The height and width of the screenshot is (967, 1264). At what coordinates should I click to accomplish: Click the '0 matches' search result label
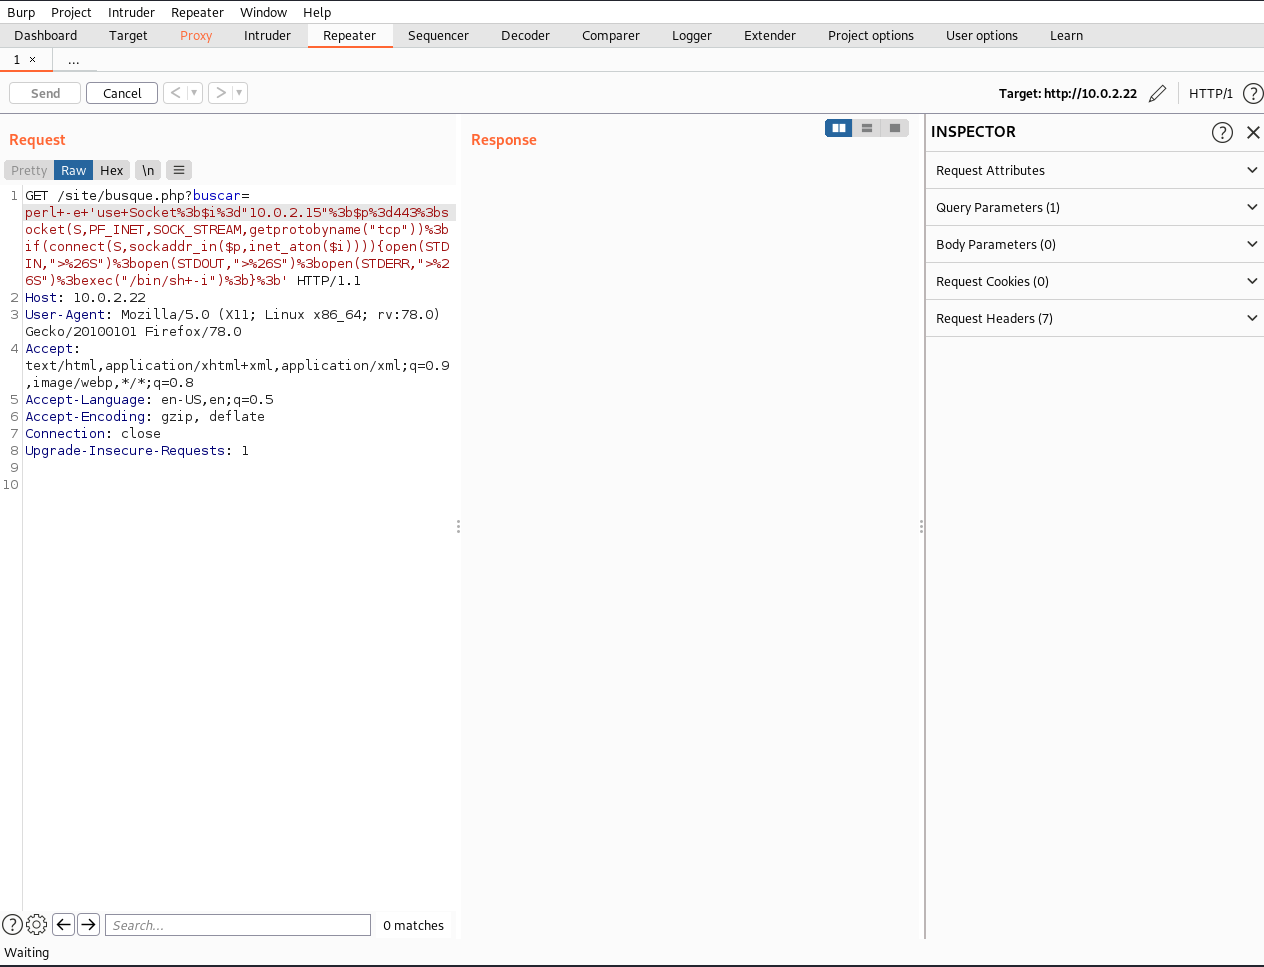click(x=413, y=925)
